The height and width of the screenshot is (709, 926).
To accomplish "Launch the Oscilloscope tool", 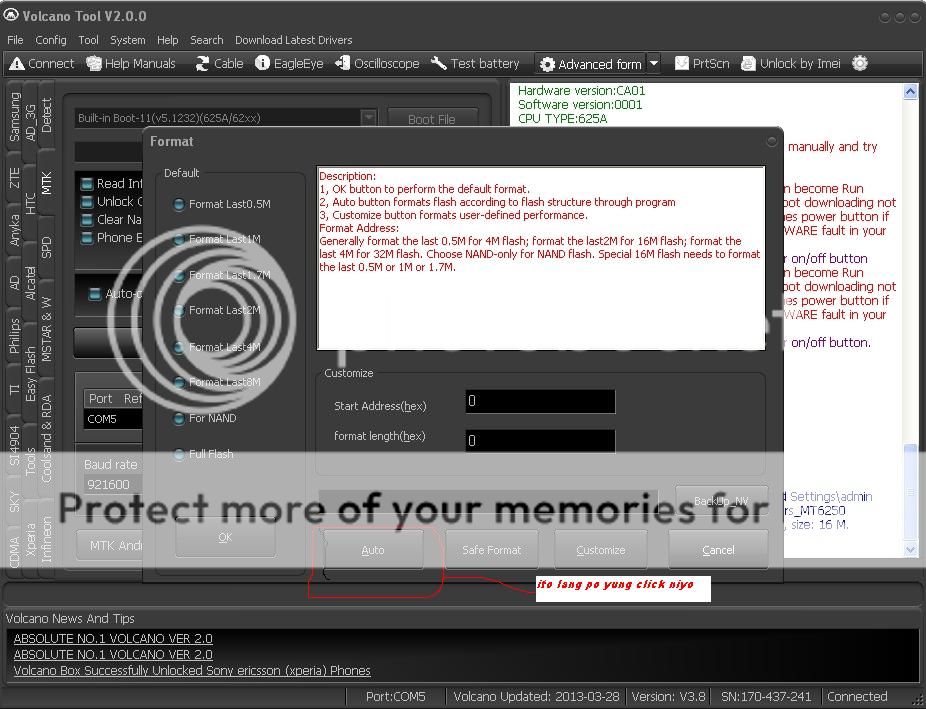I will point(377,63).
